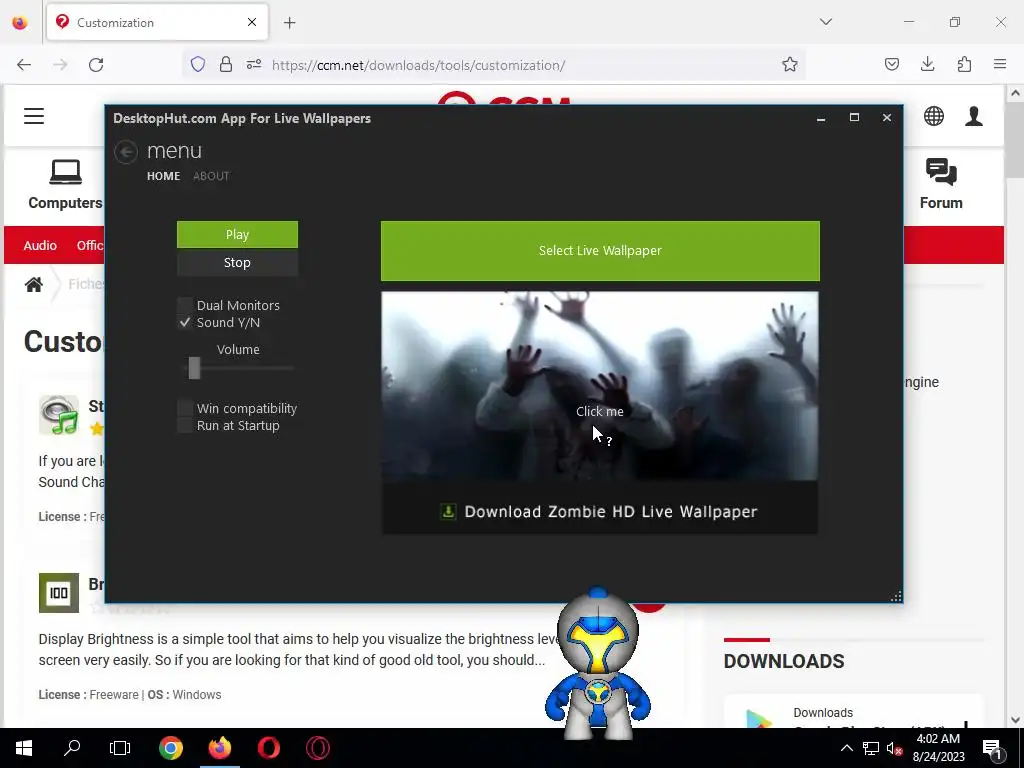The image size is (1024, 768).
Task: Enable the Win compatibility checkbox
Action: 185,408
